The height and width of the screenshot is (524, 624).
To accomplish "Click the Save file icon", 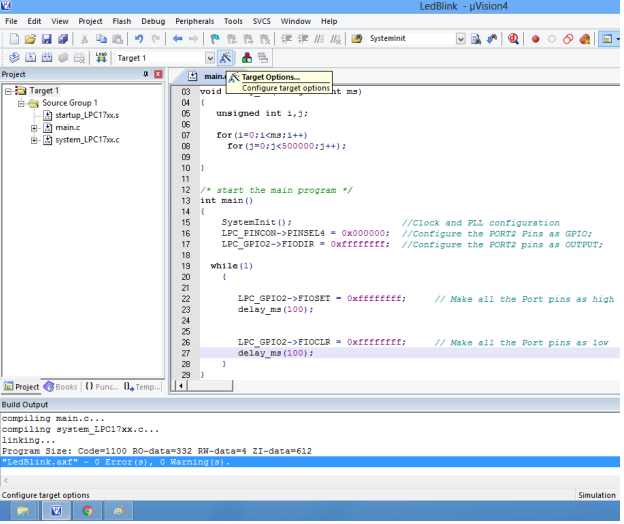I will (x=48, y=39).
